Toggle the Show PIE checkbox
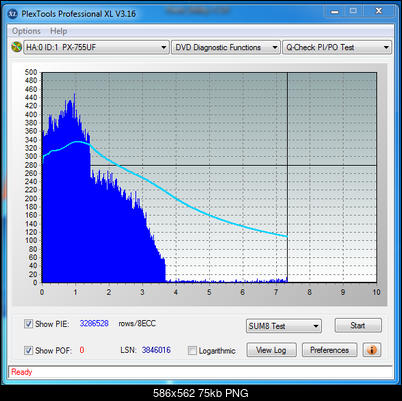The width and height of the screenshot is (402, 401). click(x=28, y=324)
